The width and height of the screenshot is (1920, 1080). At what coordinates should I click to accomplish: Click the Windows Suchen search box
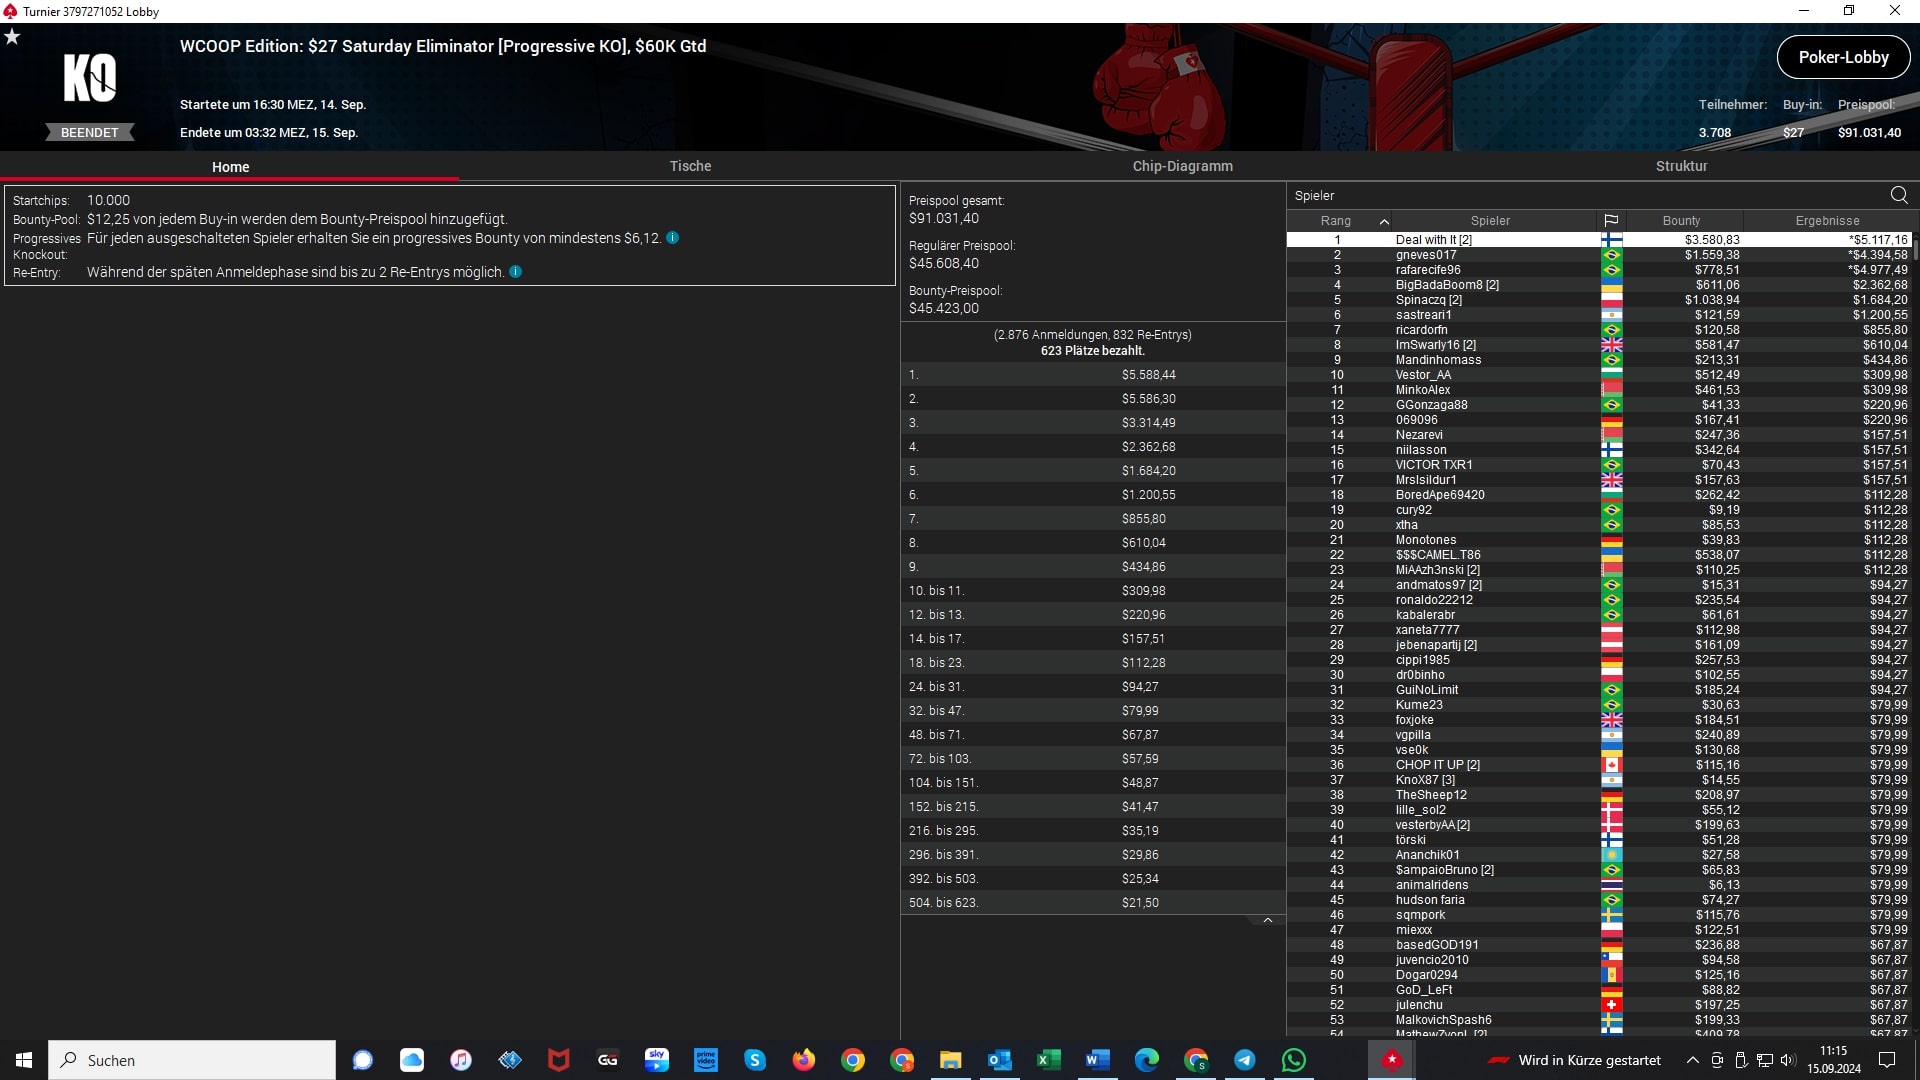click(x=192, y=1060)
